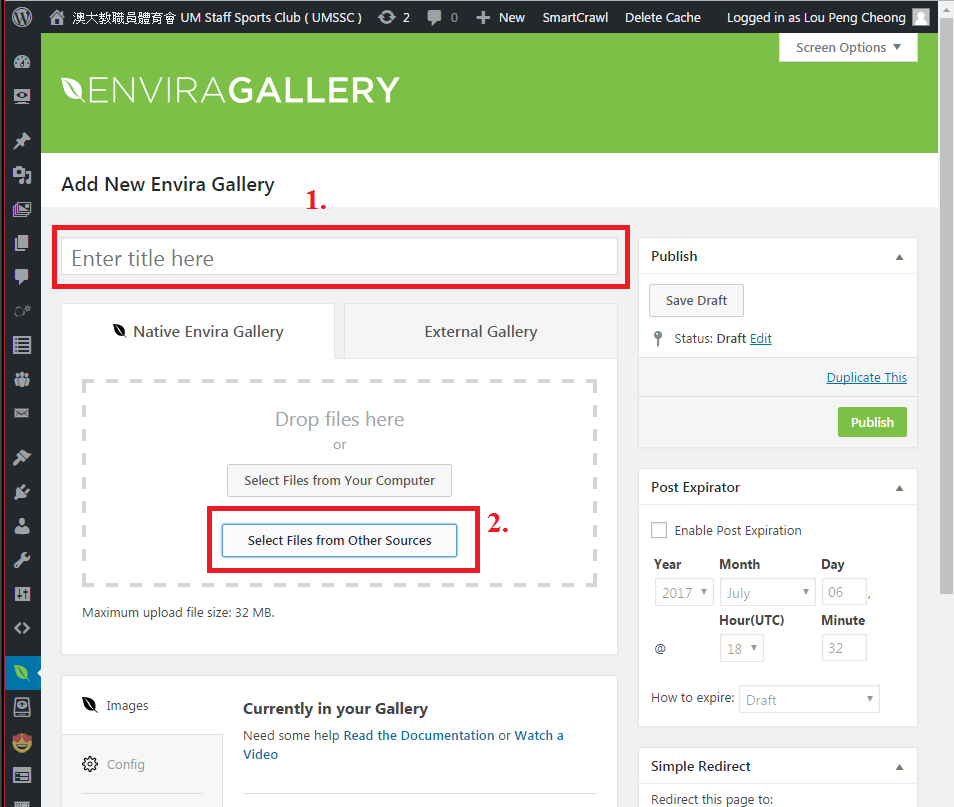The height and width of the screenshot is (807, 954).
Task: Click Delete Cache in admin bar
Action: pos(663,18)
